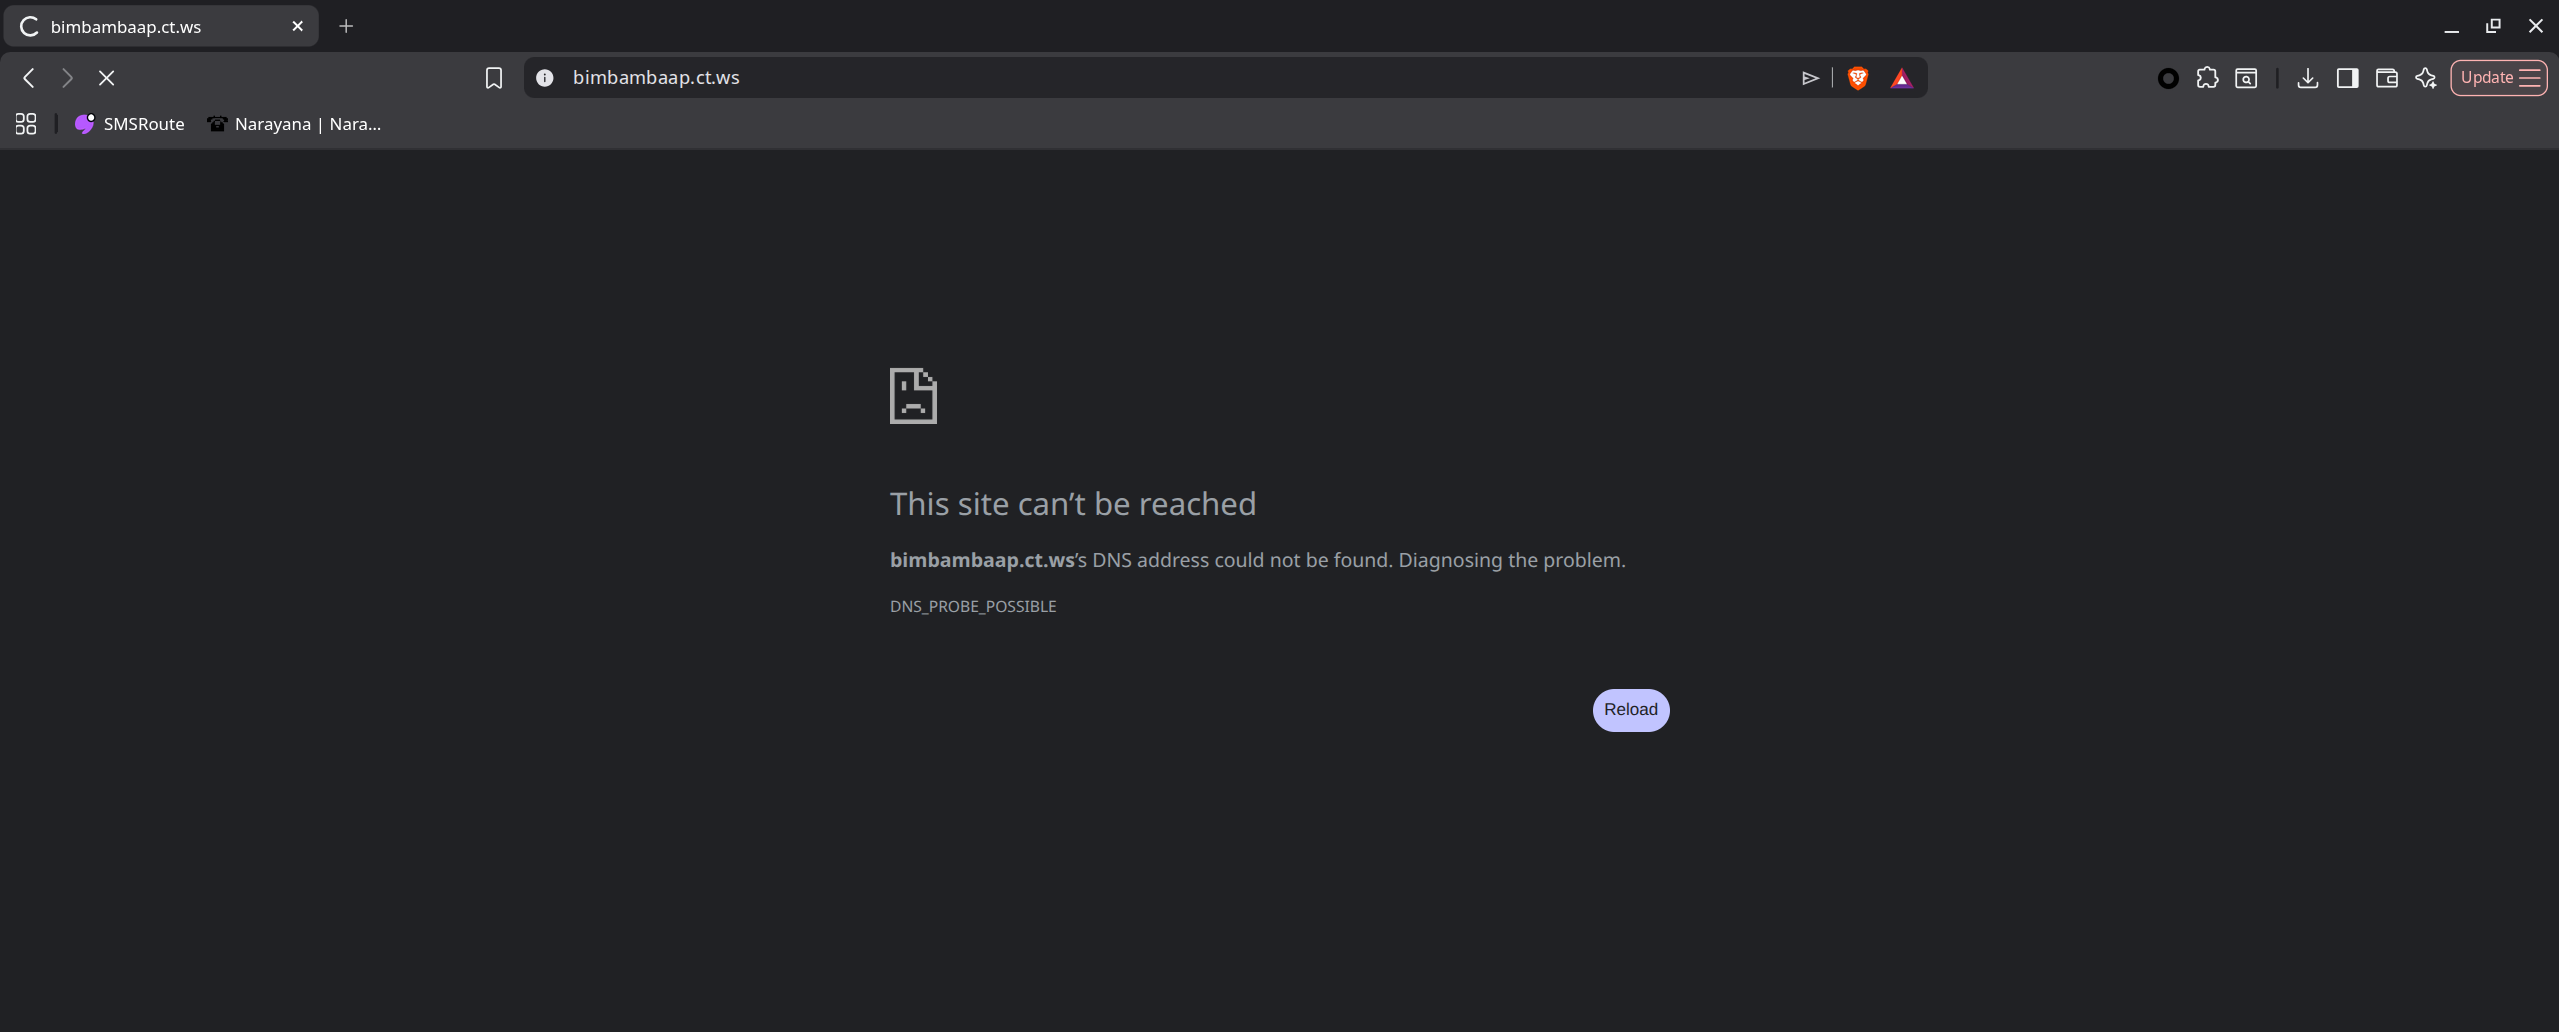
Task: Stop loading the page
Action: pos(106,78)
